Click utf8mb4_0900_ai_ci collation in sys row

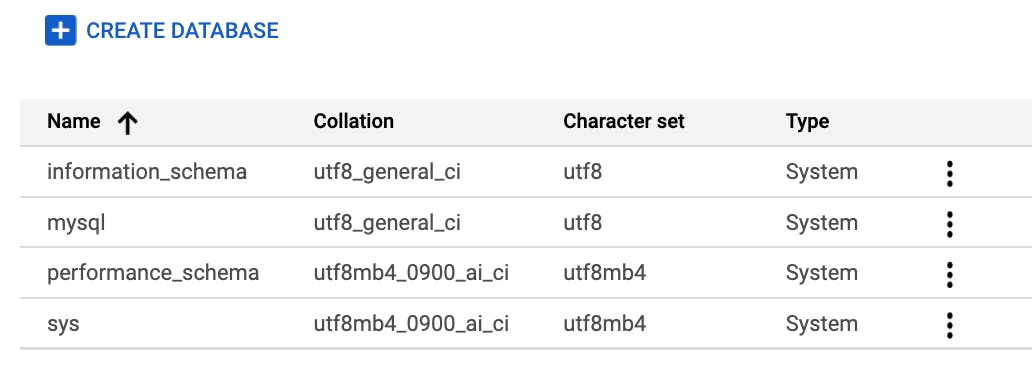(411, 324)
